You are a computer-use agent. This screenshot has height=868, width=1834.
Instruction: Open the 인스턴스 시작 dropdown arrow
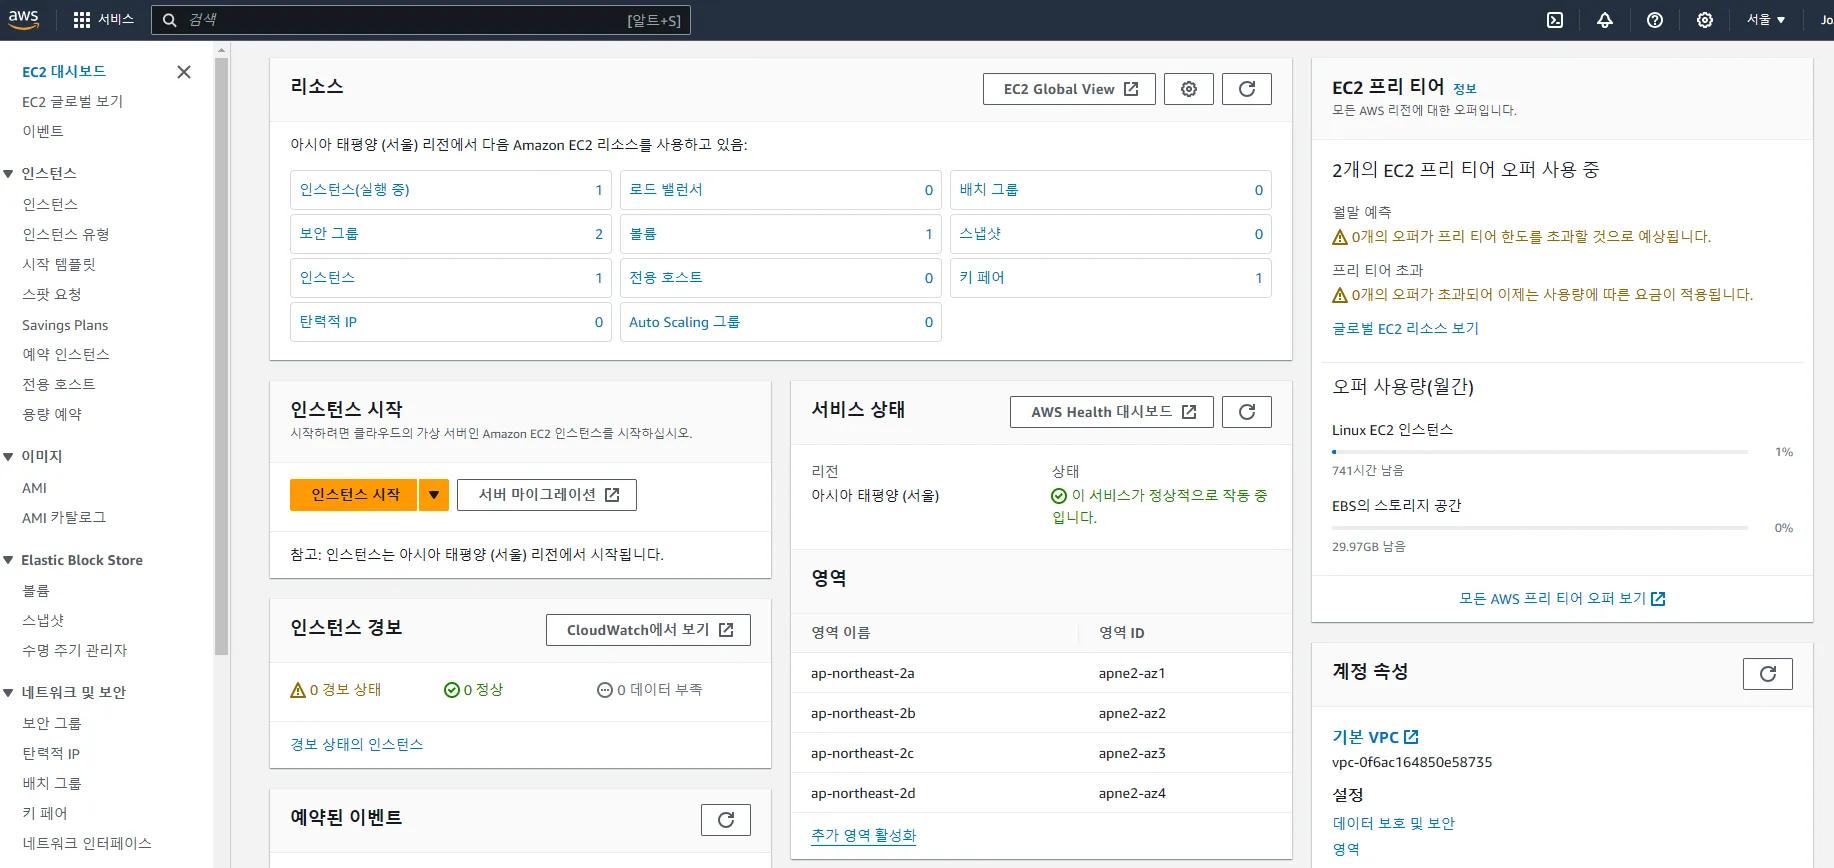[434, 495]
